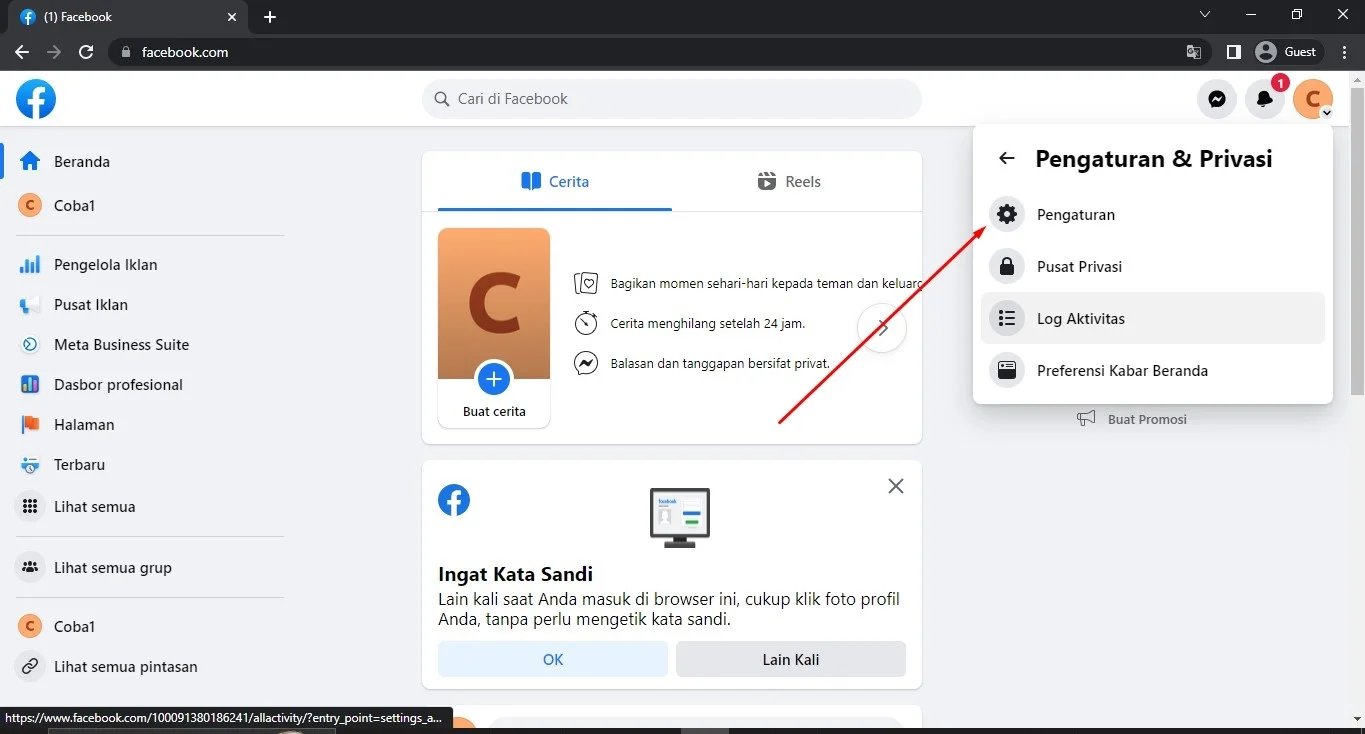This screenshot has width=1365, height=734.
Task: Click the Lihat semua grup people icon
Action: coord(30,567)
